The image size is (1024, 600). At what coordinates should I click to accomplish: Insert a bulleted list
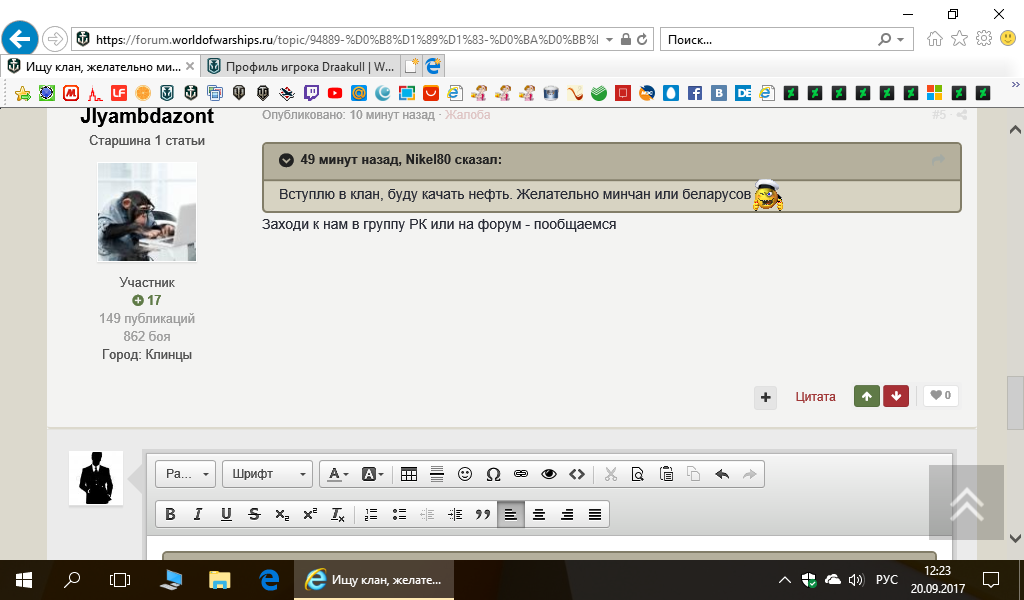[x=399, y=514]
